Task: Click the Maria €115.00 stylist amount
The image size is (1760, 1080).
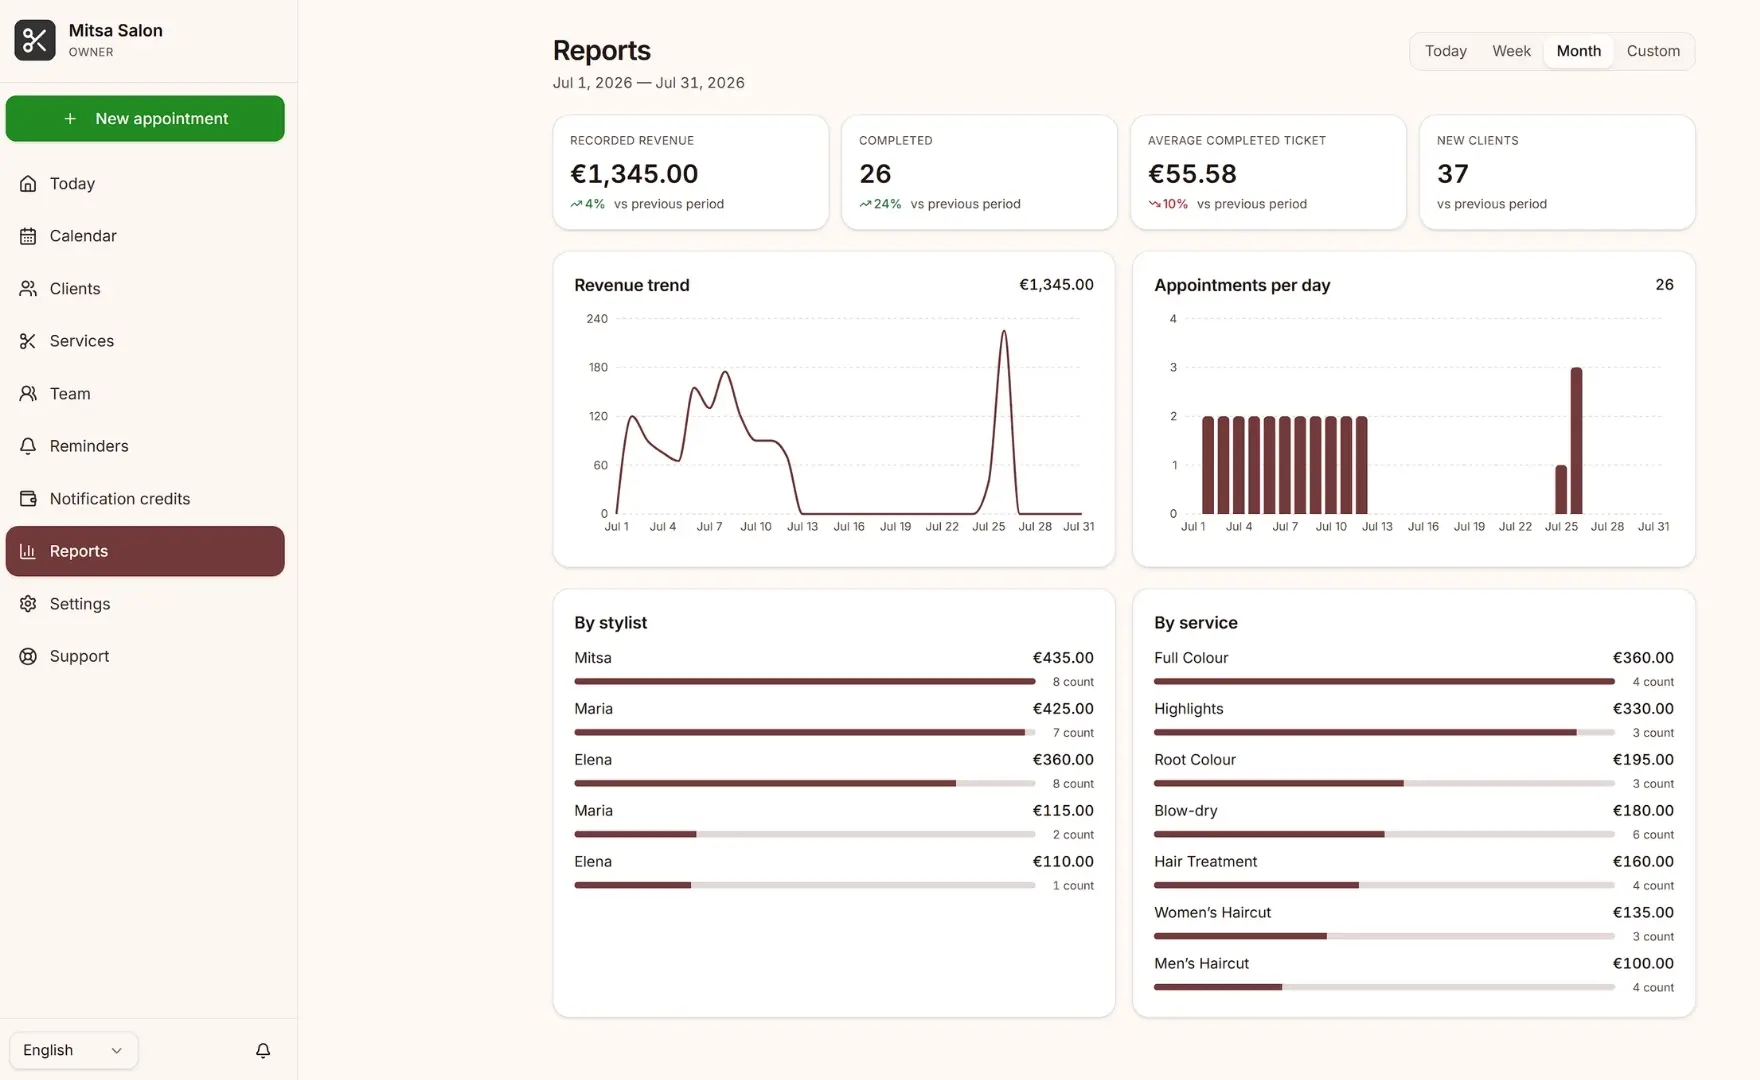Action: click(x=1063, y=811)
